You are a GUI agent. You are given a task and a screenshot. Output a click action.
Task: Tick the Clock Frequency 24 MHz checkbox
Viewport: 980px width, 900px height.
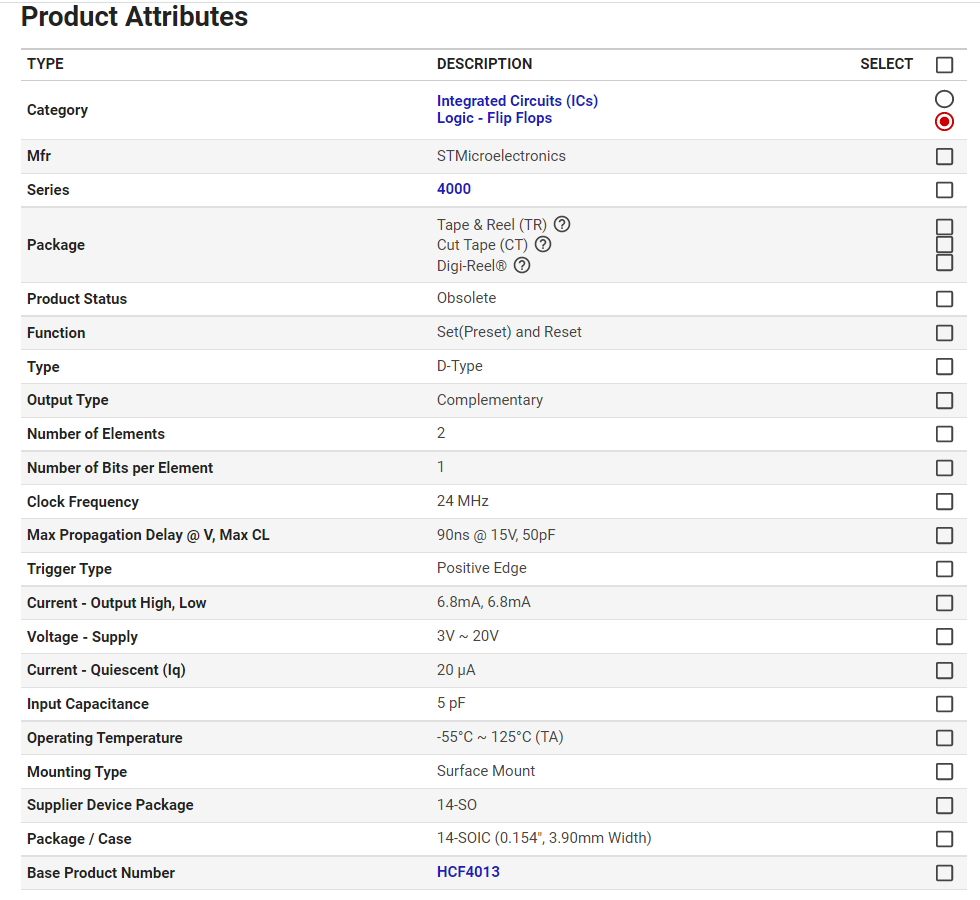coord(944,502)
